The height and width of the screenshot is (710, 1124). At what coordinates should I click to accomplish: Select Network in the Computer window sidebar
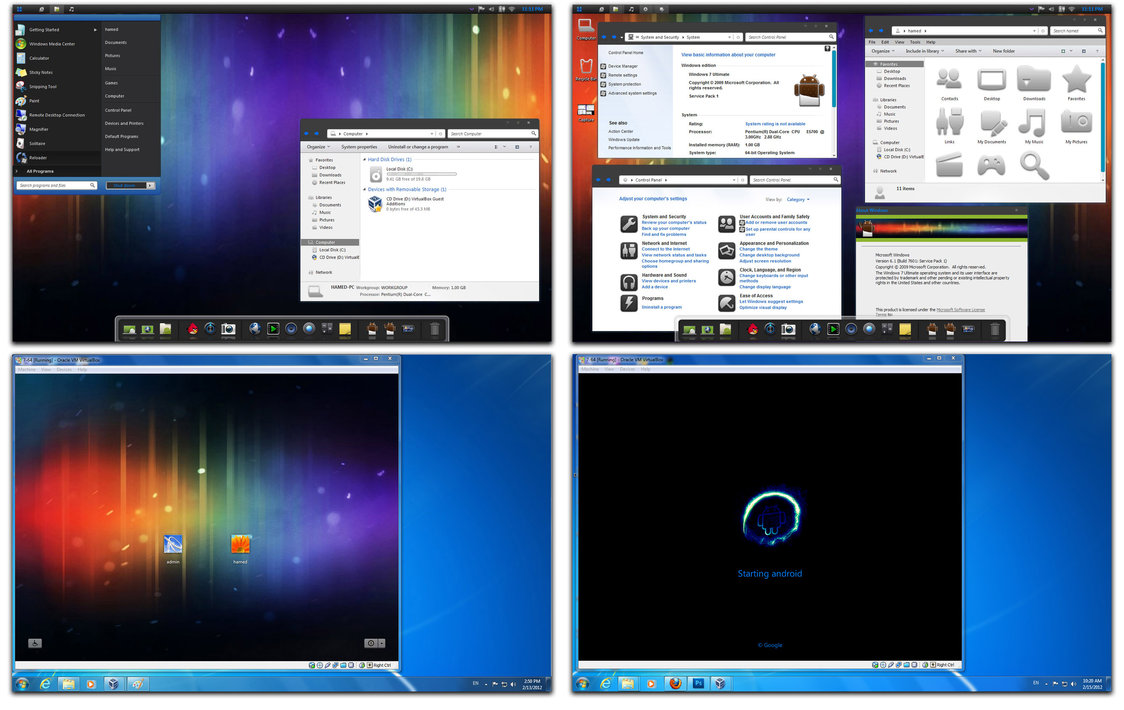point(321,273)
